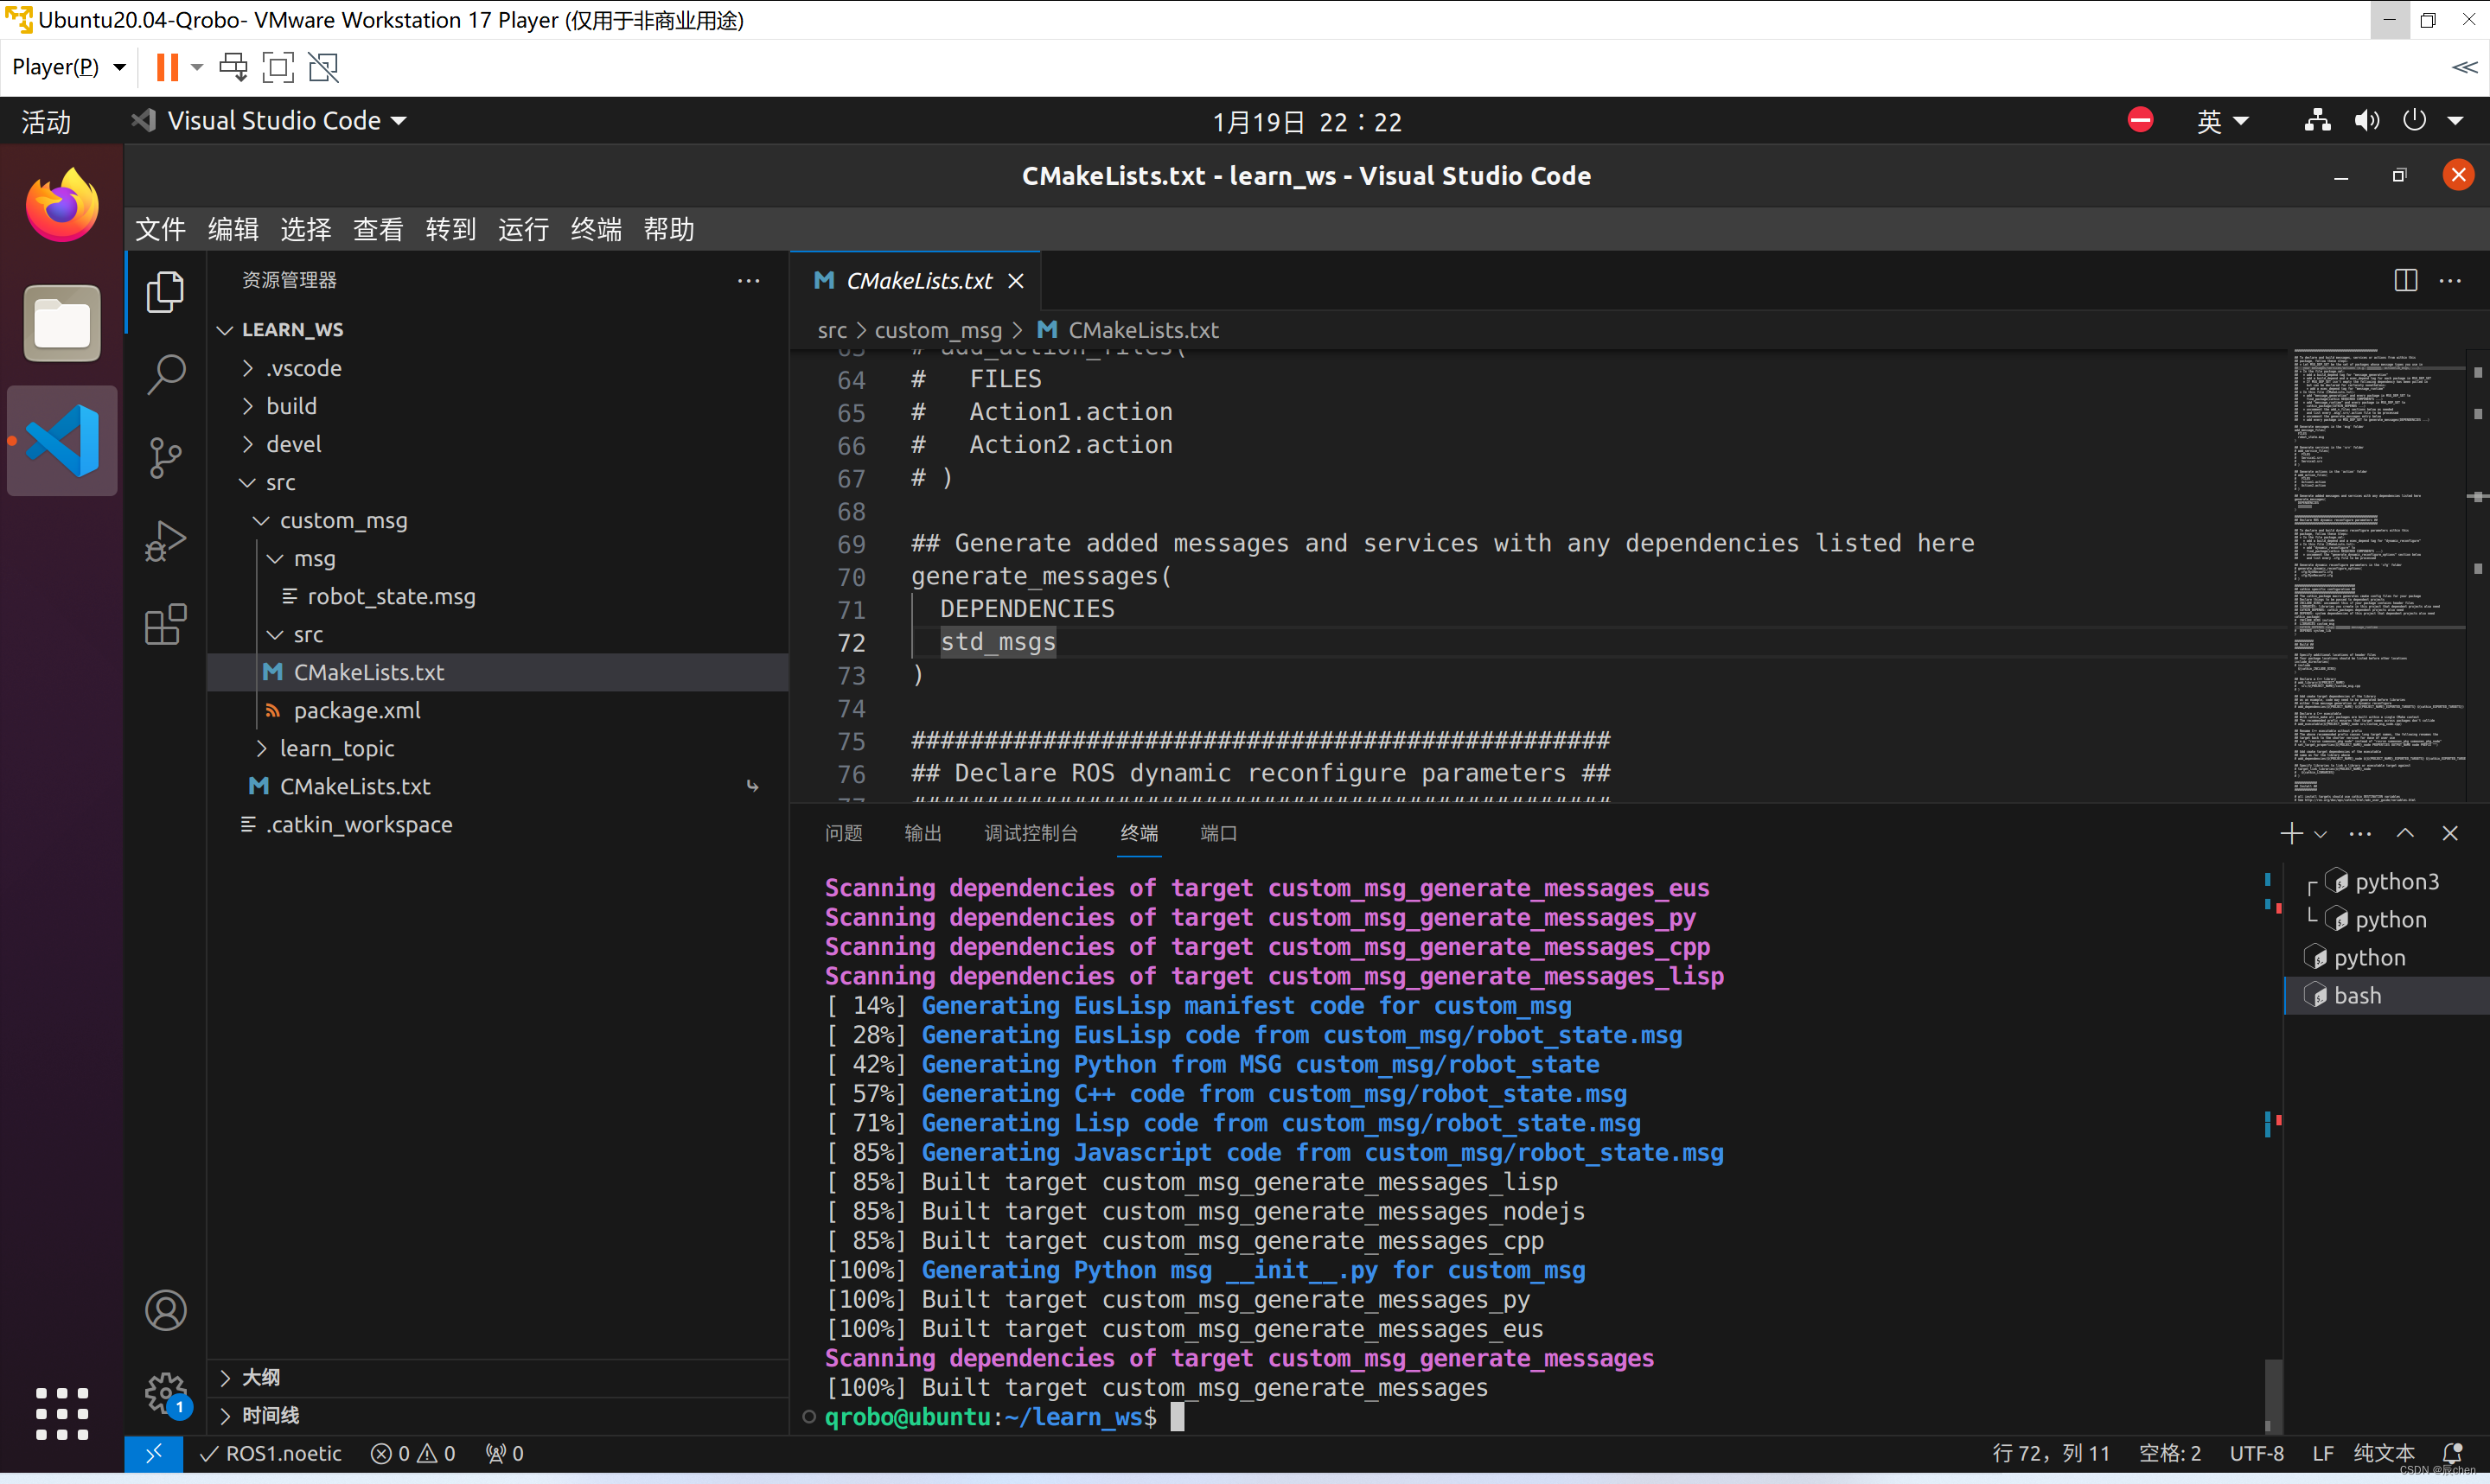Screen dimensions: 2490x1484
Task: Open the 查看 menu
Action: [x=378, y=229]
